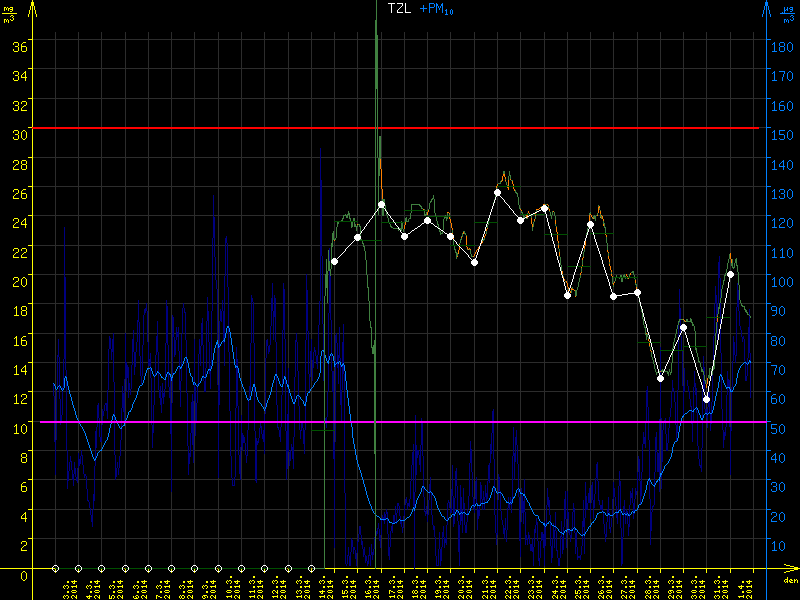Click the first white data point marker
Screen dimensions: 800x600
tap(334, 261)
